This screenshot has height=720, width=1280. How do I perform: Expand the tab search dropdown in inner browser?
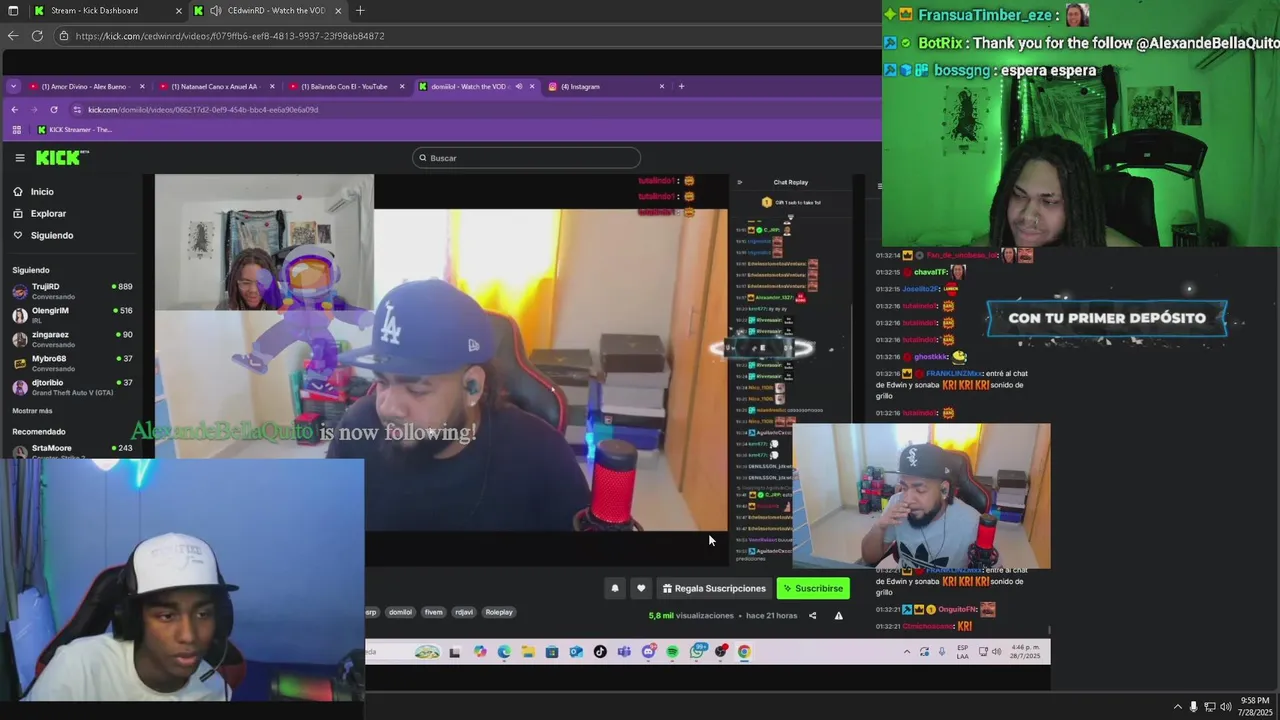[x=13, y=86]
